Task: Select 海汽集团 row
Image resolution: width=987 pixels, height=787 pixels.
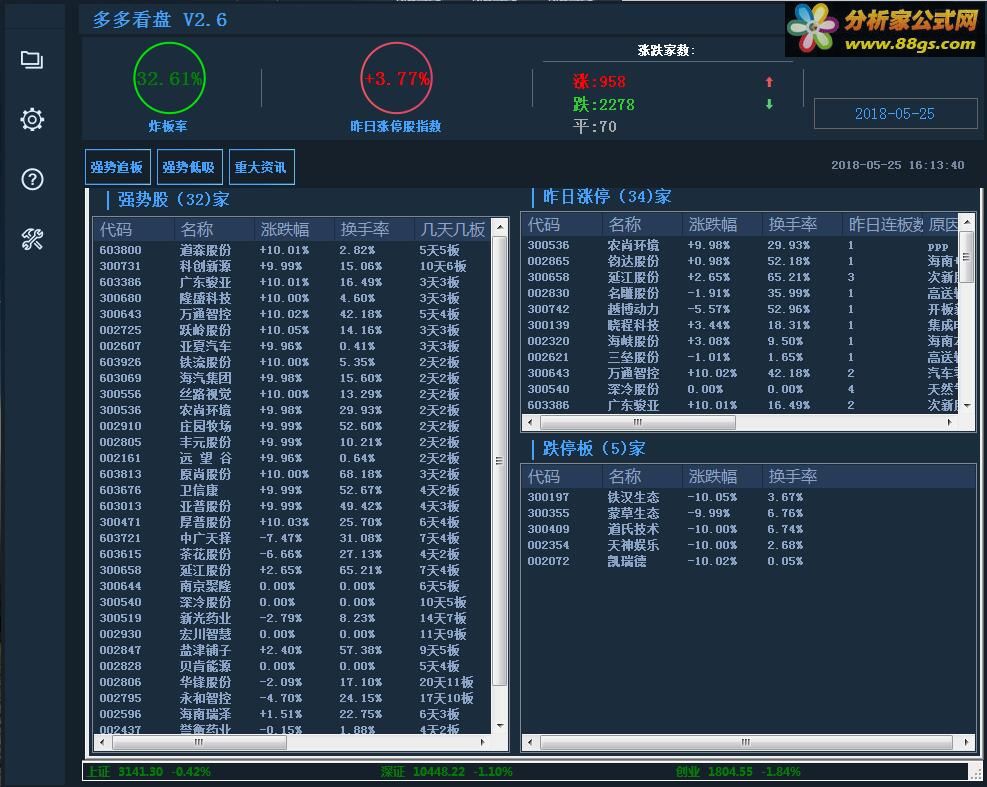Action: pos(292,378)
